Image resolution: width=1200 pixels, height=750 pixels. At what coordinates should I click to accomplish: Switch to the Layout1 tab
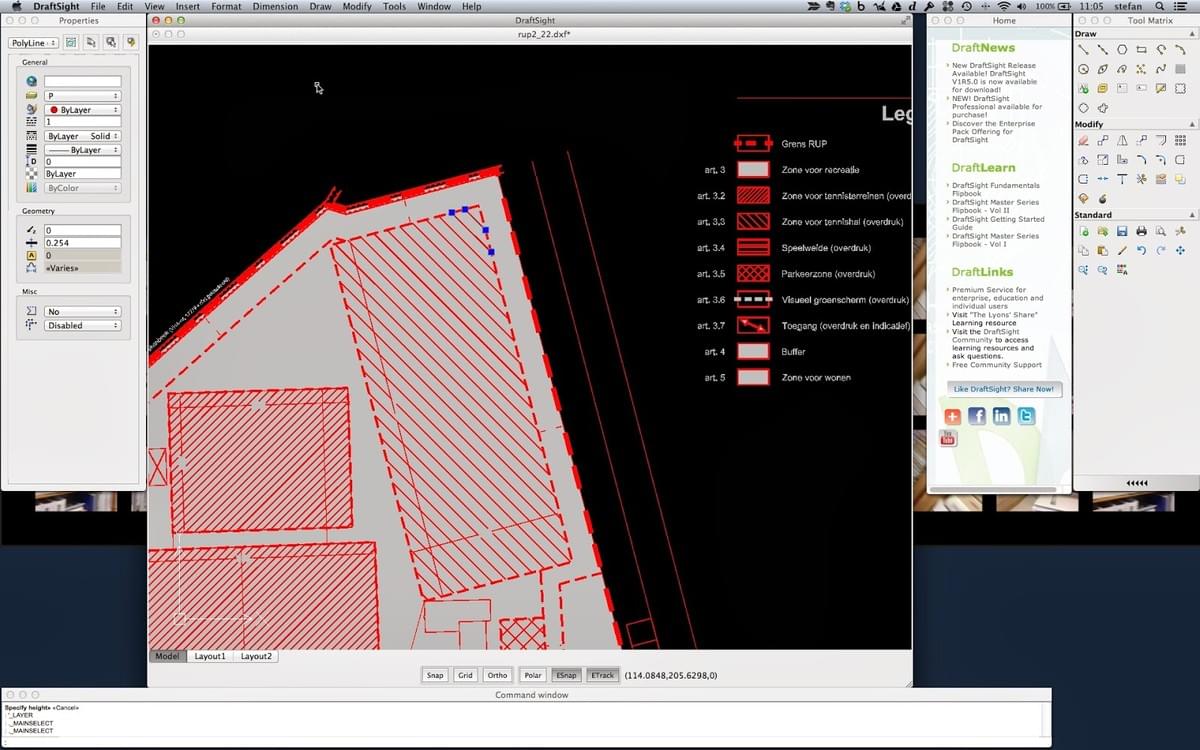pyautogui.click(x=210, y=656)
